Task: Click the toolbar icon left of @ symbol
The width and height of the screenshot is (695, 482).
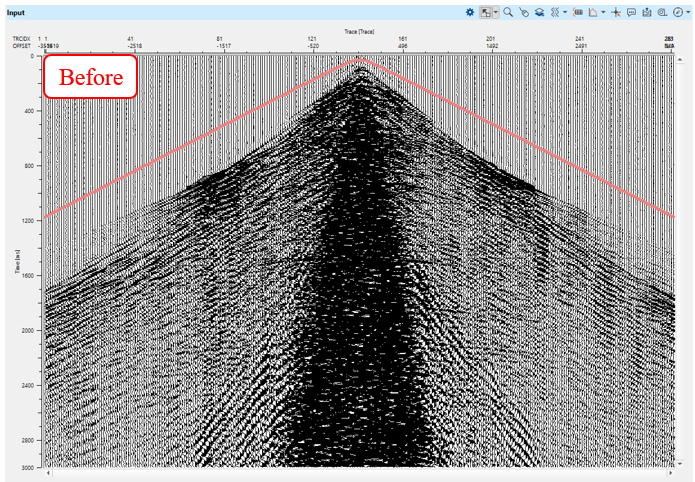Action: click(647, 12)
